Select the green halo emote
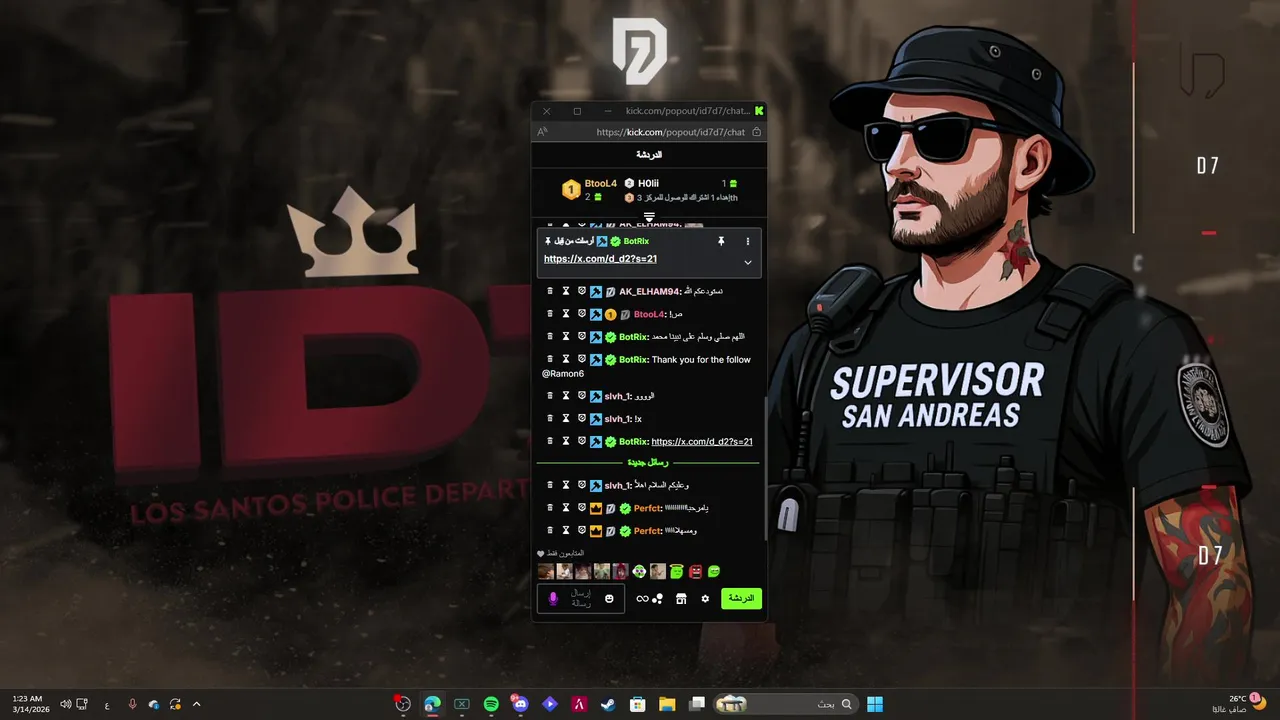Screen dimensions: 1280x720 (x=676, y=572)
